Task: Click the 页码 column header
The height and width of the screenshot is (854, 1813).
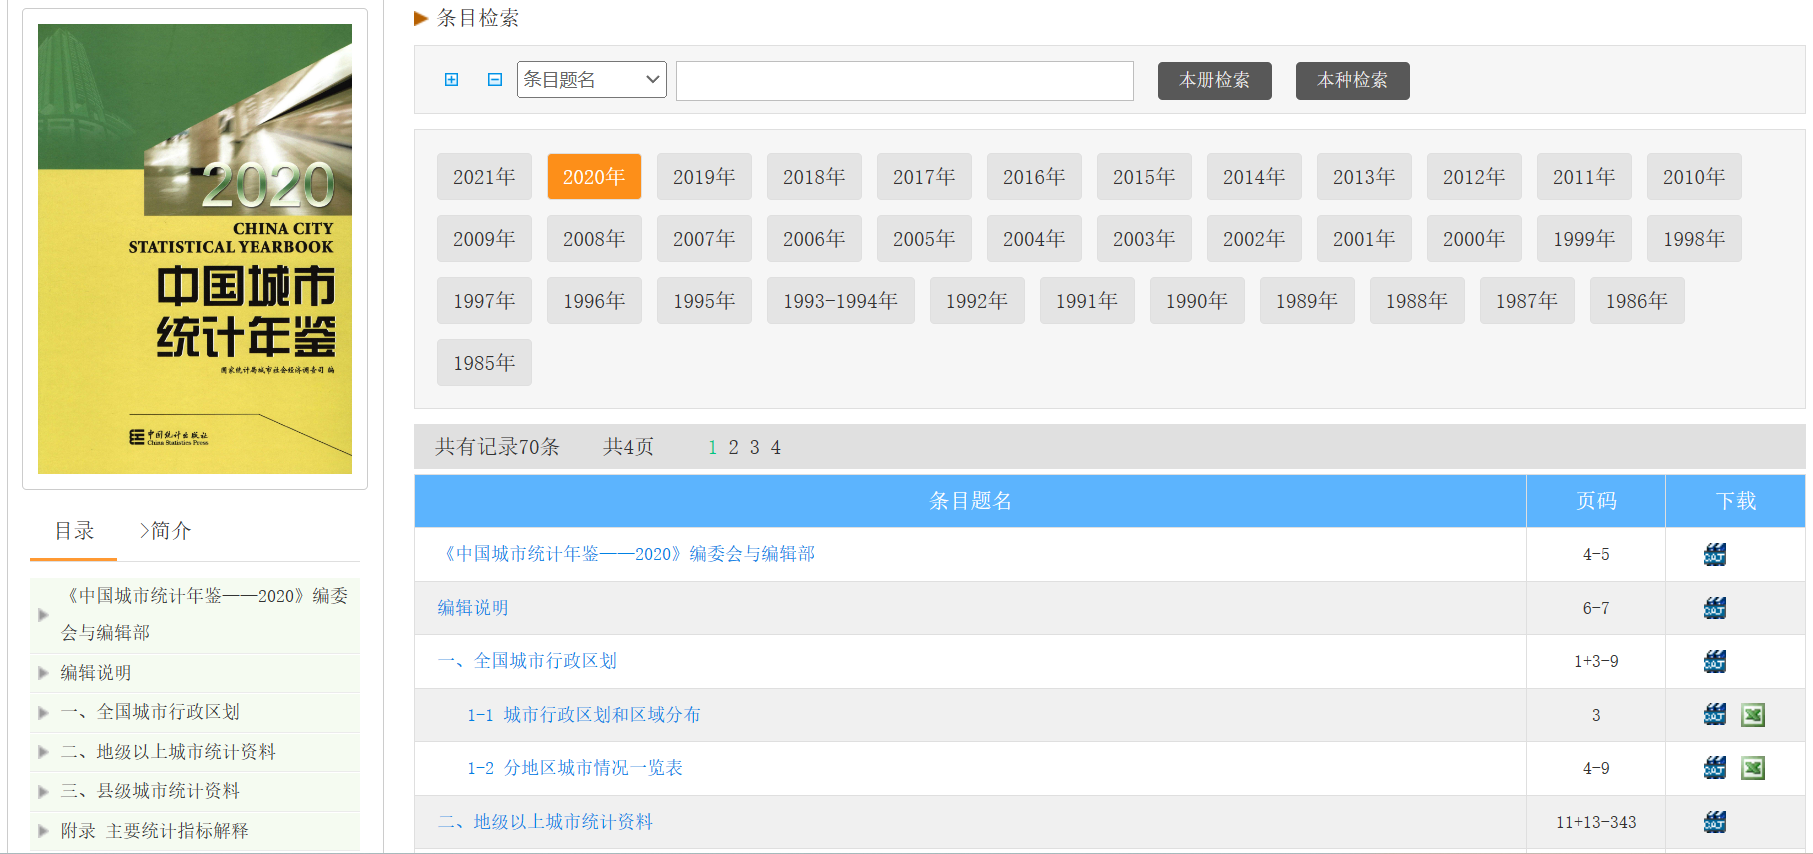Action: [1596, 501]
